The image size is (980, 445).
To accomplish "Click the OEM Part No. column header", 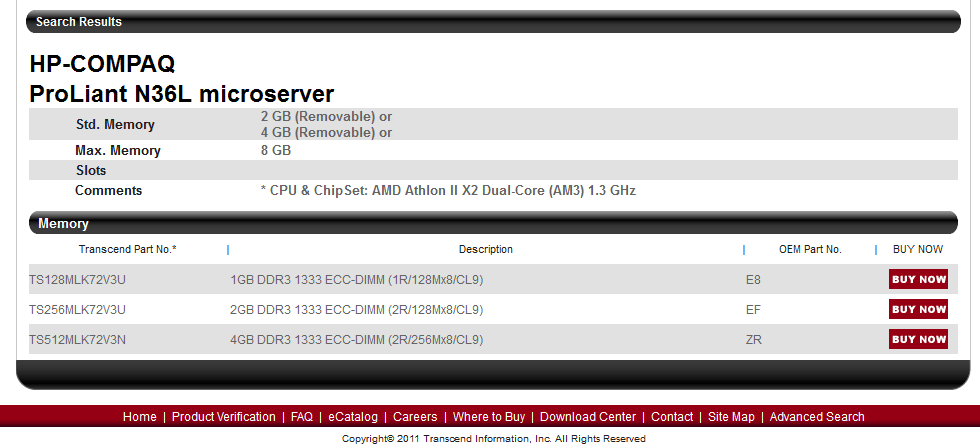I will tap(810, 249).
